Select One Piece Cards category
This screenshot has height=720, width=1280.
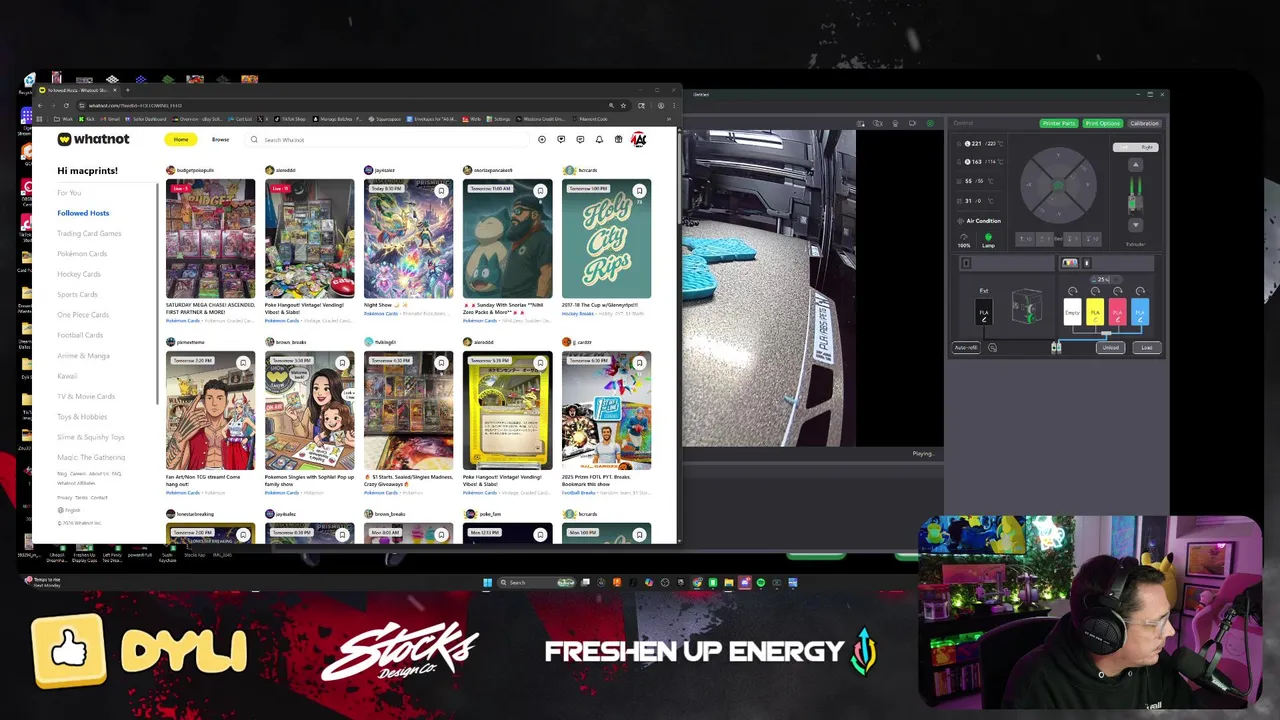(83, 315)
